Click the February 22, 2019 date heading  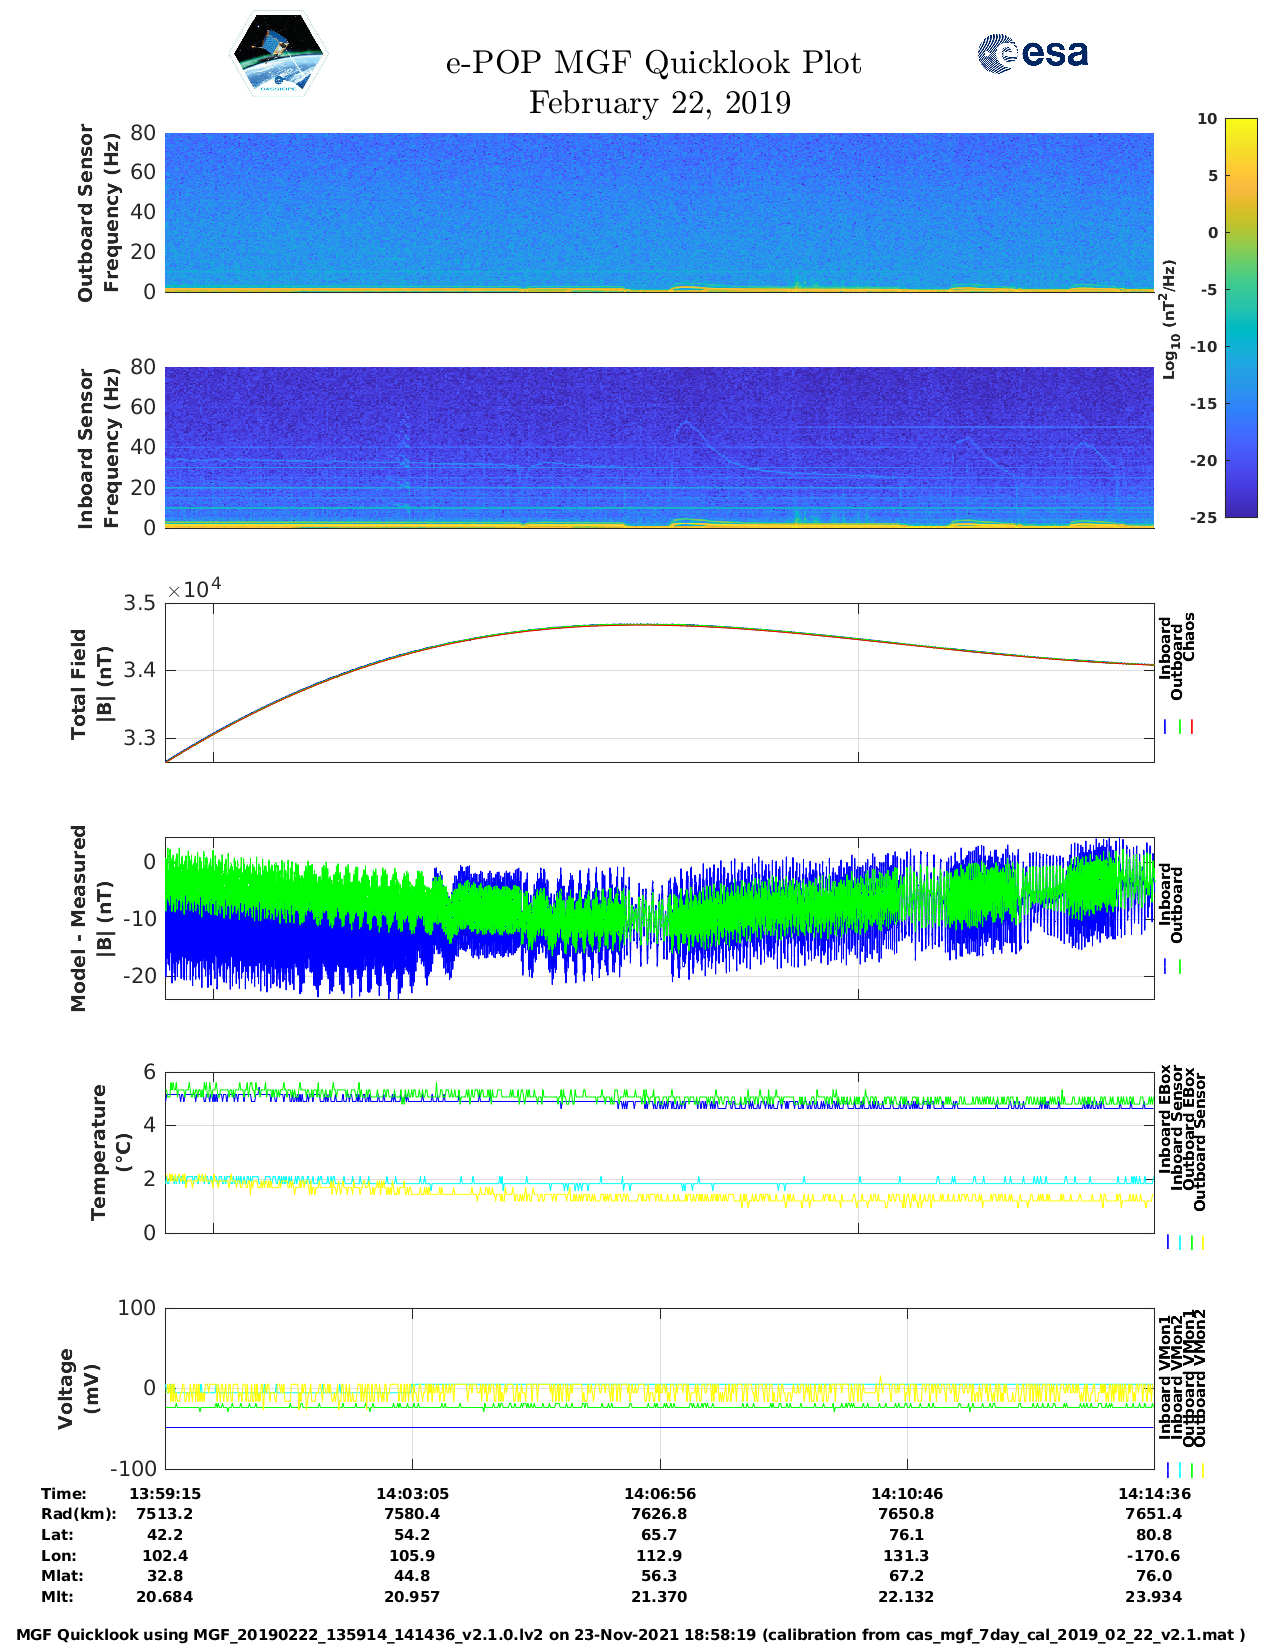click(x=659, y=103)
